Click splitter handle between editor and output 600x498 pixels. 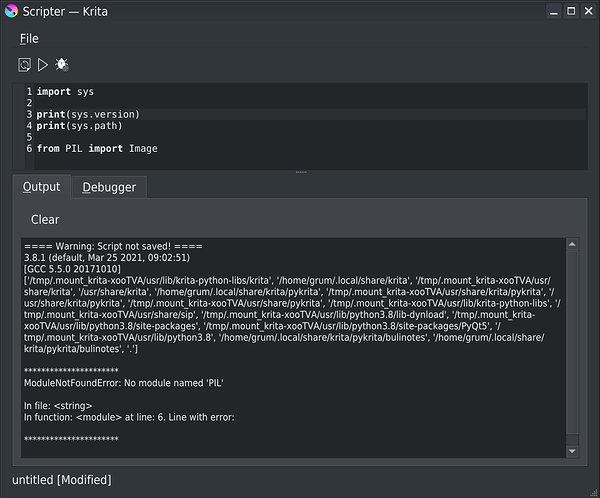(301, 172)
